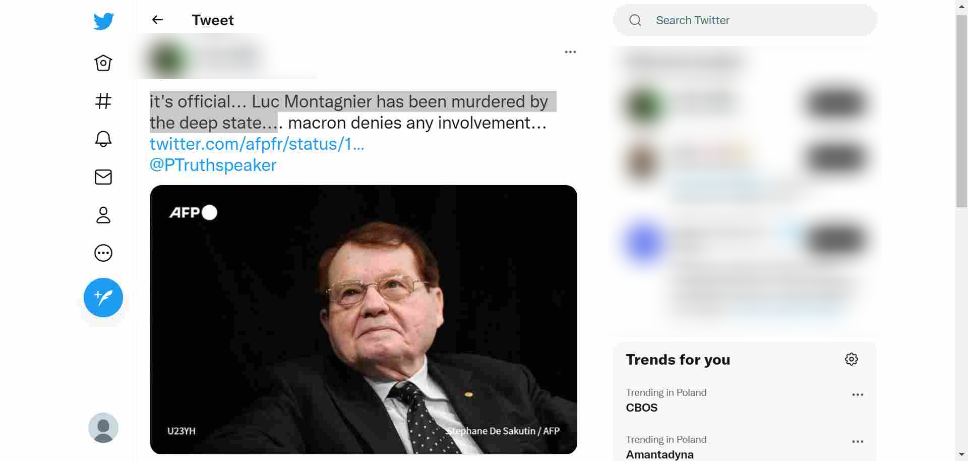Expand options for Amantadyna trend
The width and height of the screenshot is (968, 461).
(857, 442)
